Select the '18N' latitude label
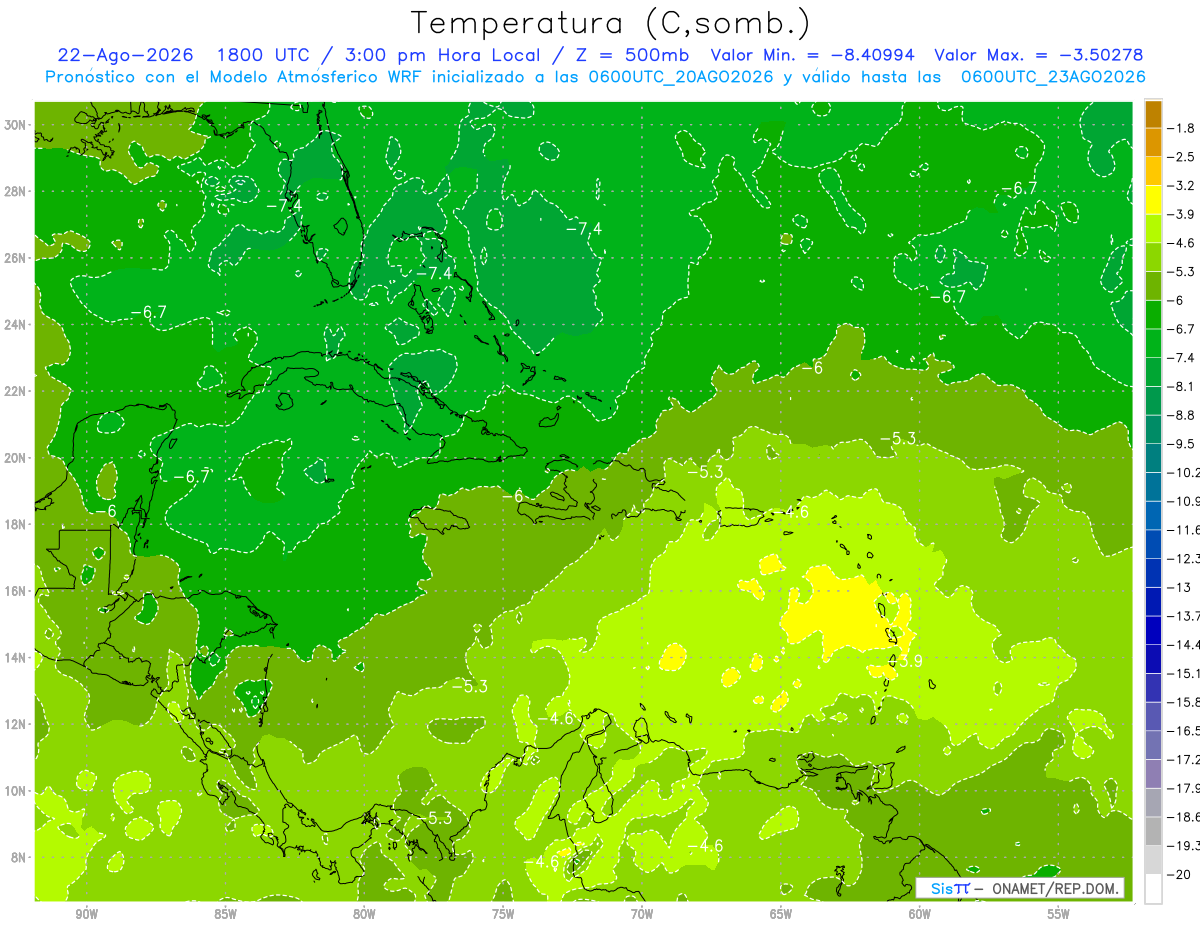Screen dimensions: 1200x927 17,524
